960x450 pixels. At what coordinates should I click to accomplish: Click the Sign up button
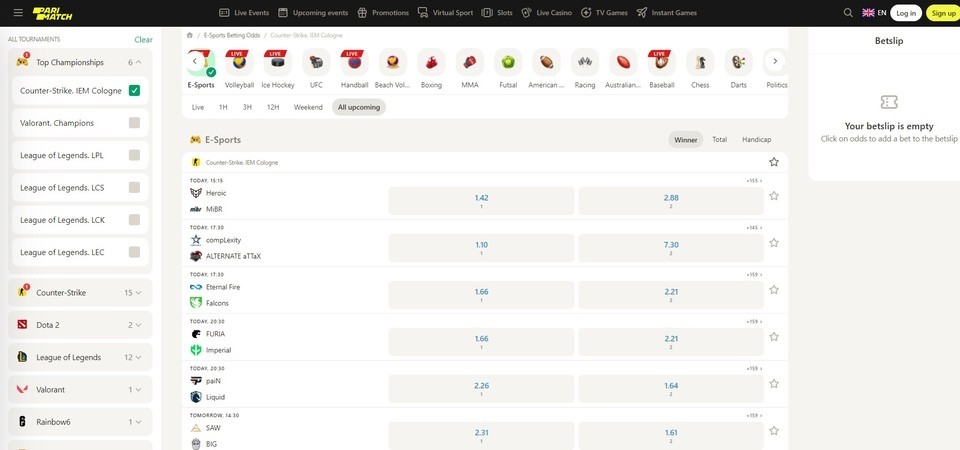(x=943, y=13)
